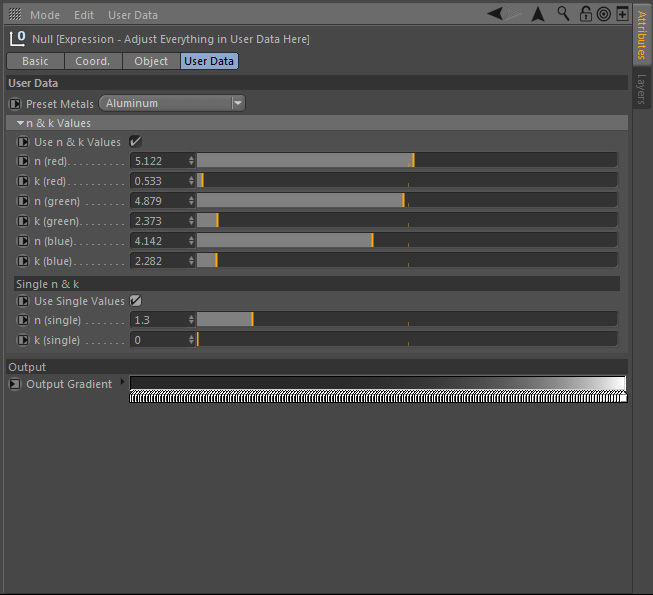Viewport: 653px width, 595px height.
Task: Click keyframe icon beside Preset Metals
Action: [x=15, y=103]
